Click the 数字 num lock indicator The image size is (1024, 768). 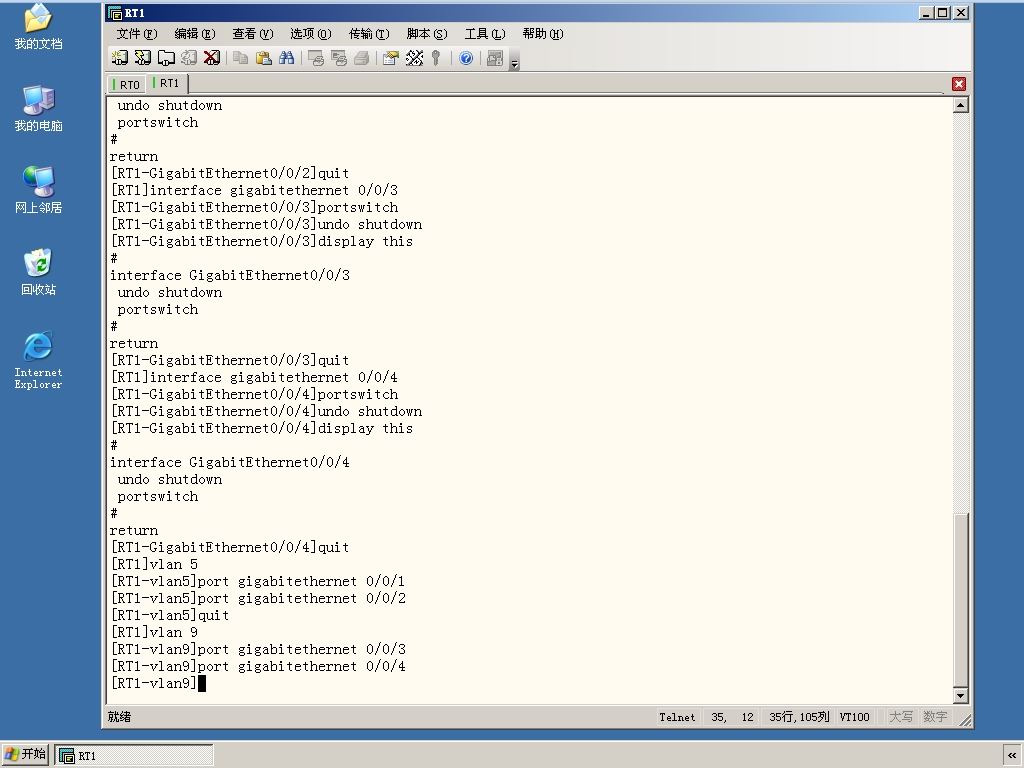(935, 717)
